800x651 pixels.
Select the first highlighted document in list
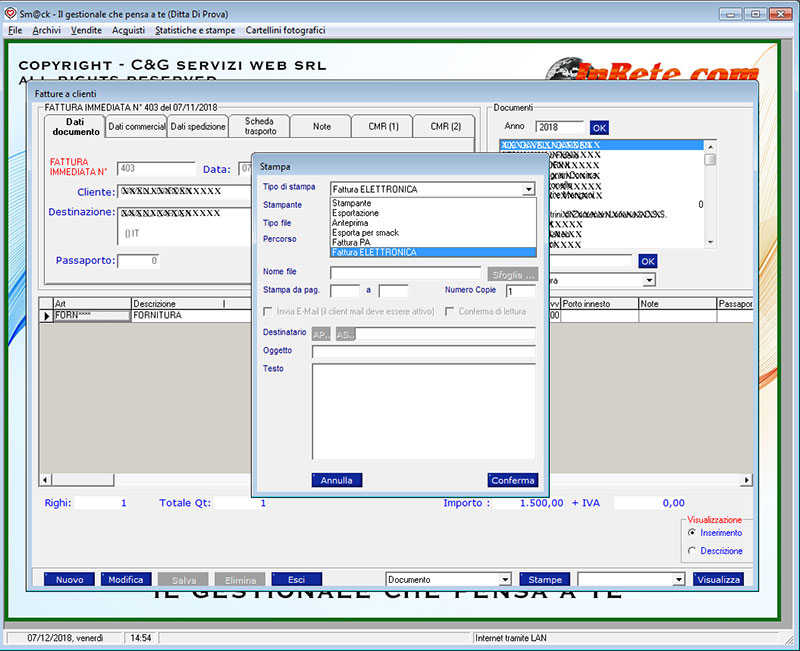point(602,145)
